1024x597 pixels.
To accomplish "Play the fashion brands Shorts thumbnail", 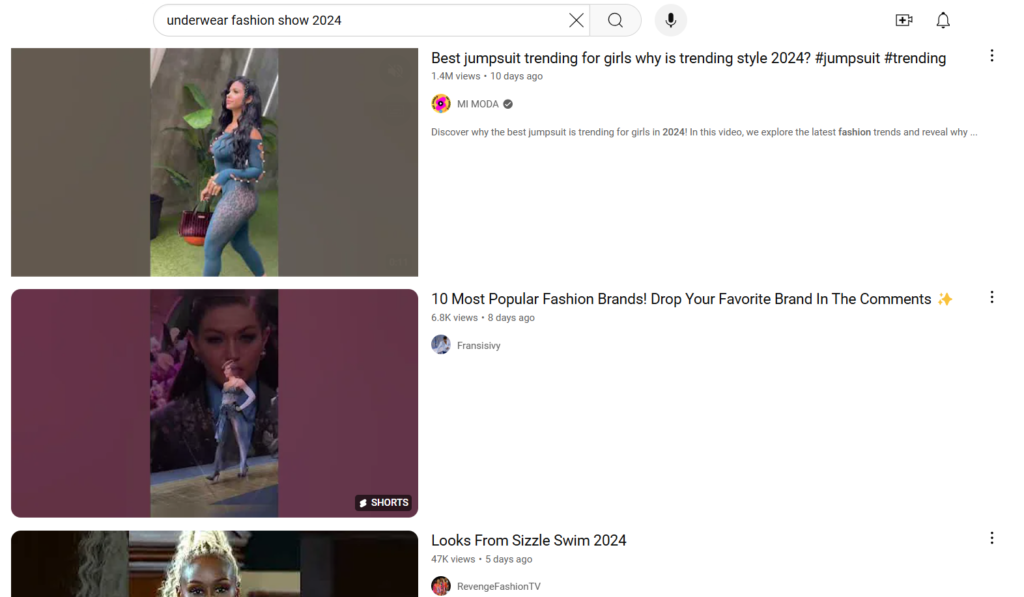I will tap(214, 403).
